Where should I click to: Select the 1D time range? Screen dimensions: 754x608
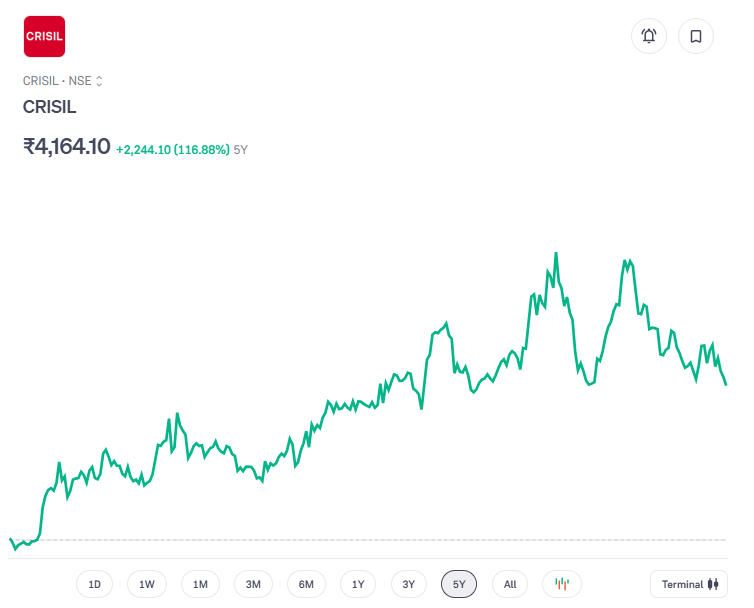95,584
